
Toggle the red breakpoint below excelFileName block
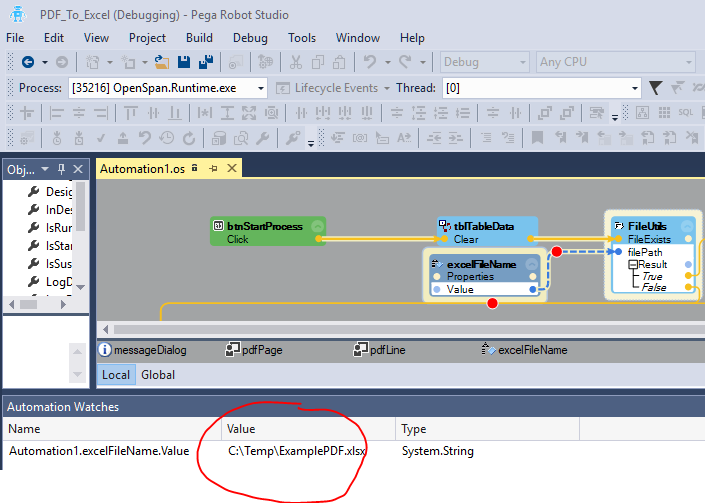click(x=492, y=303)
